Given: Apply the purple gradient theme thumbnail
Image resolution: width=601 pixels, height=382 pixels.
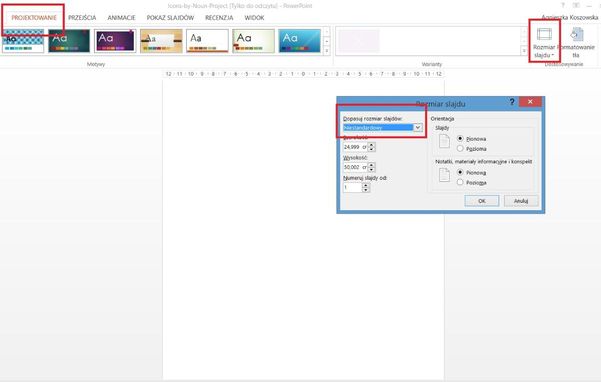Looking at the screenshot, I should (115, 41).
